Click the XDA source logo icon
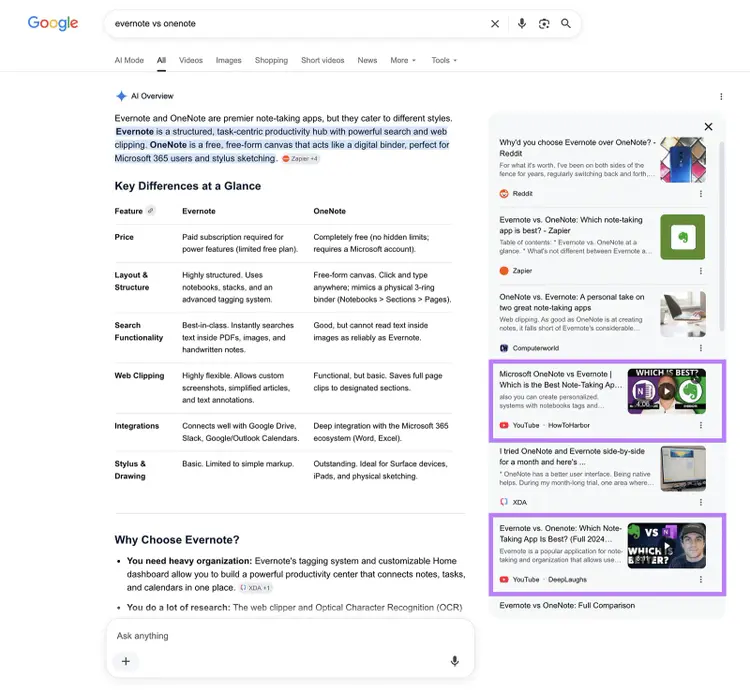 (x=504, y=502)
